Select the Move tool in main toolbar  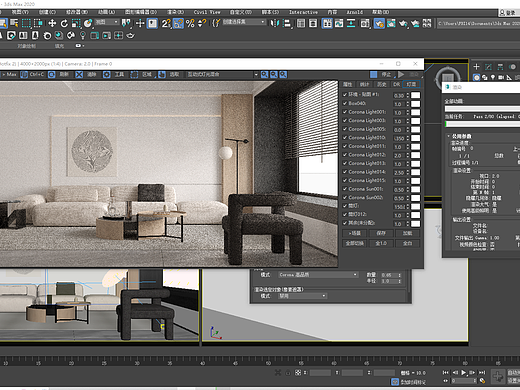[x=52, y=23]
